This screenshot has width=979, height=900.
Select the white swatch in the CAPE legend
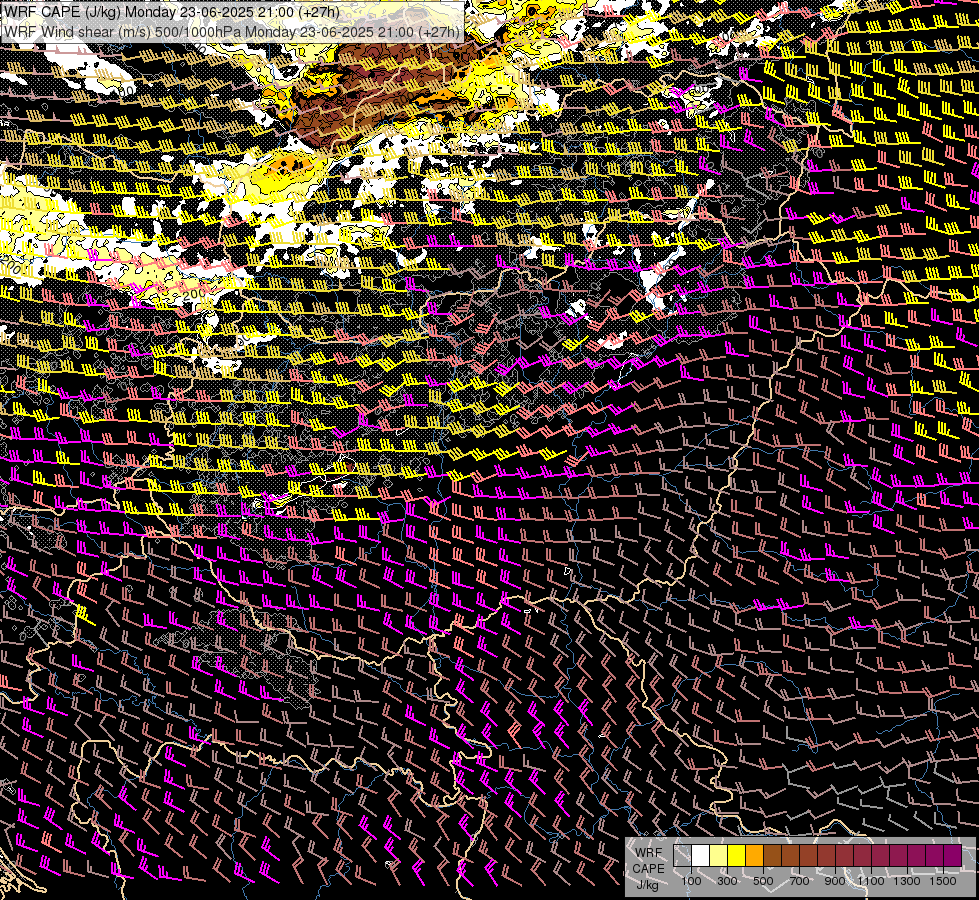pyautogui.click(x=701, y=856)
